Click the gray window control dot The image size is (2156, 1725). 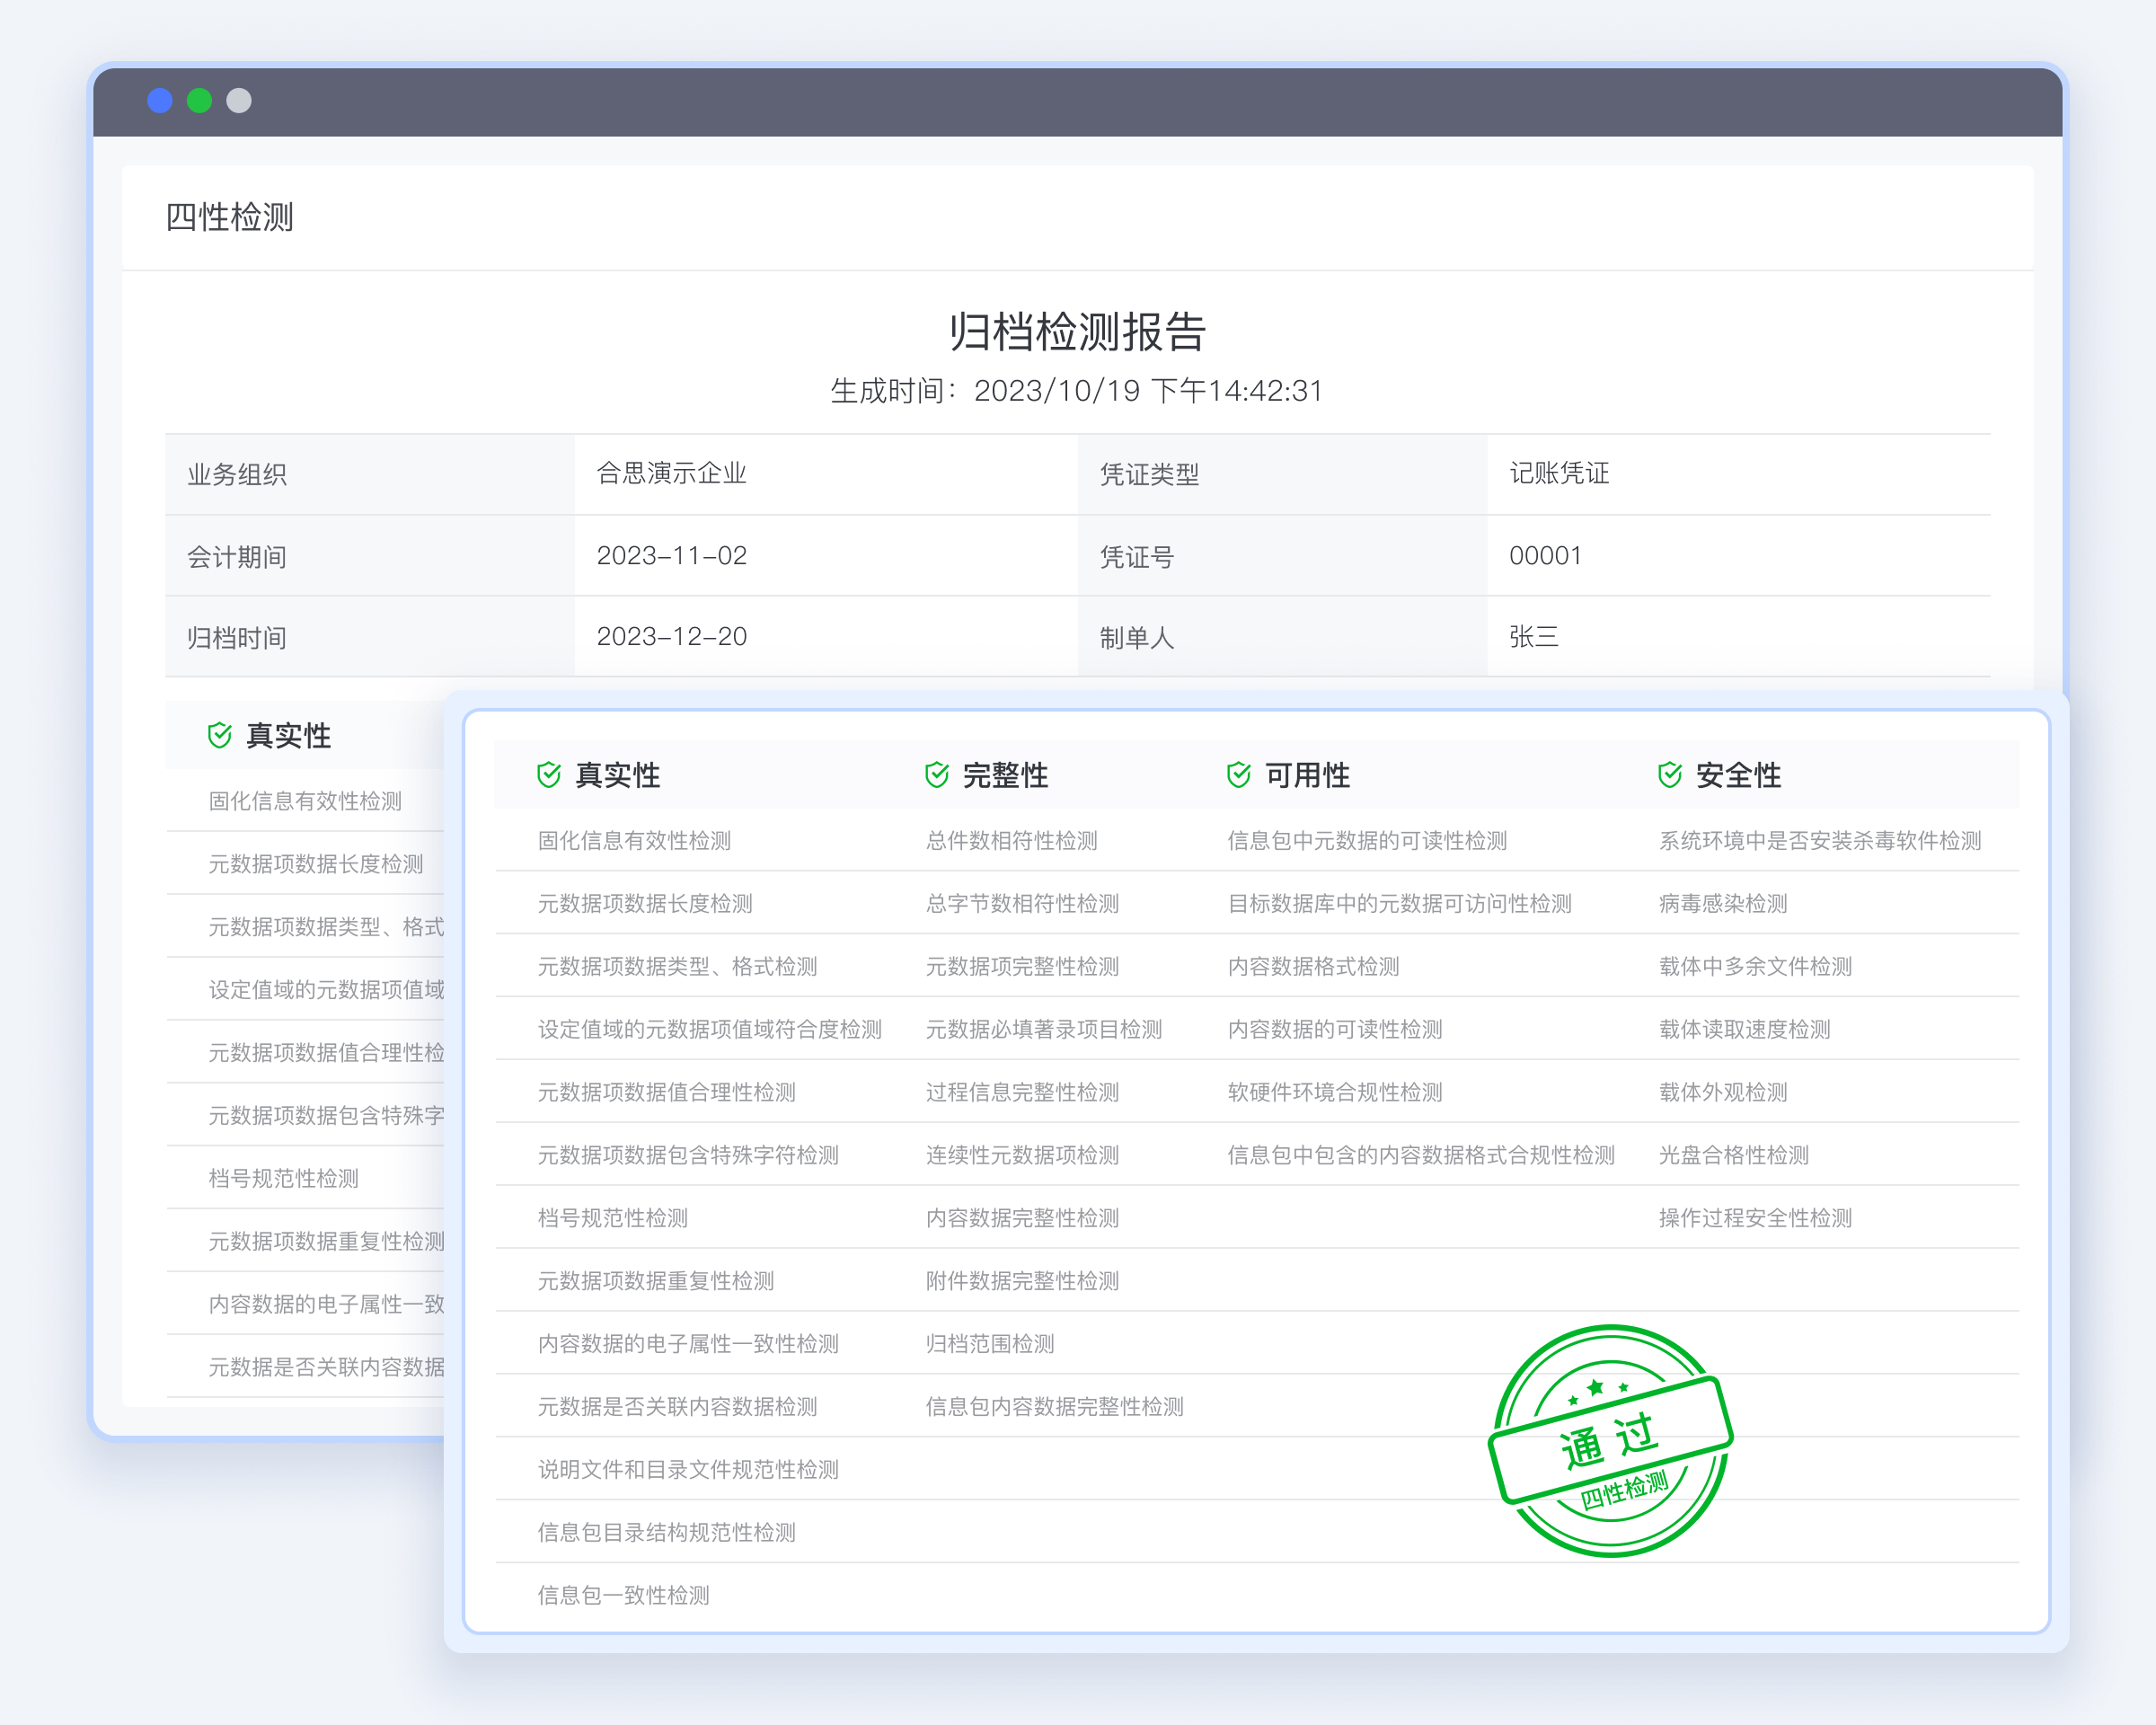coord(239,101)
